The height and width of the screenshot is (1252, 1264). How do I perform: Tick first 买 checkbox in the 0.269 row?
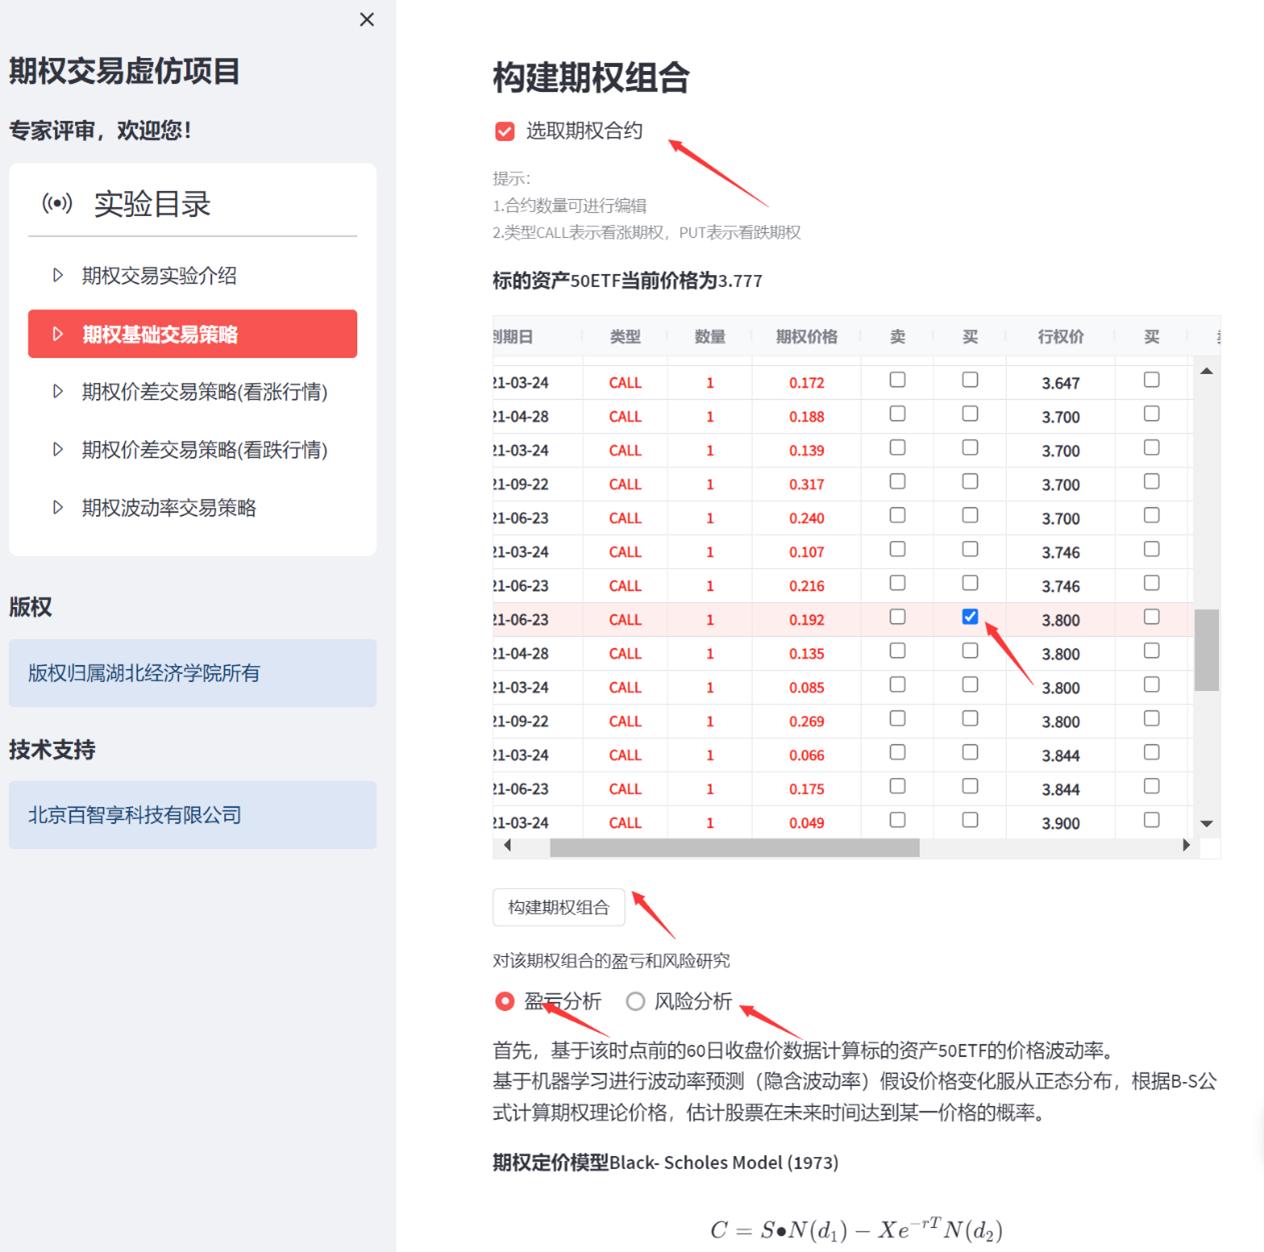970,719
